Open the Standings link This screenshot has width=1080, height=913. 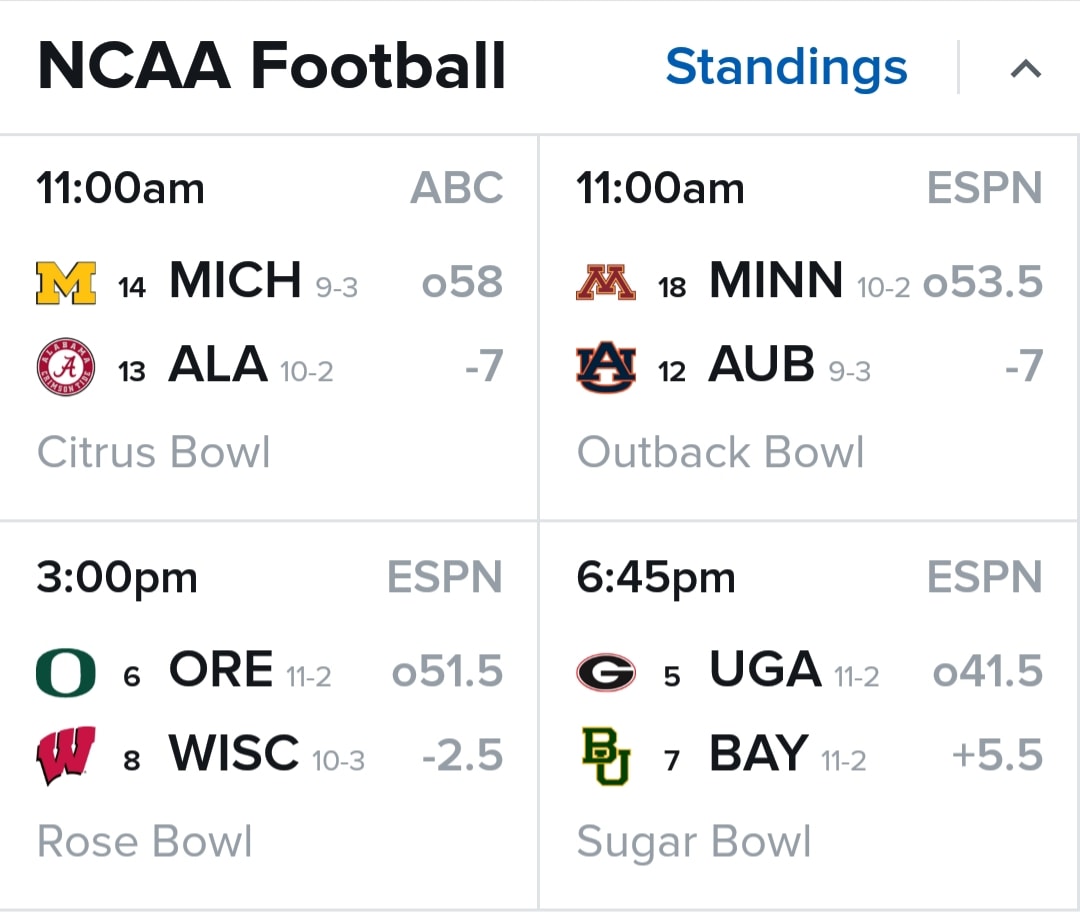(x=786, y=68)
